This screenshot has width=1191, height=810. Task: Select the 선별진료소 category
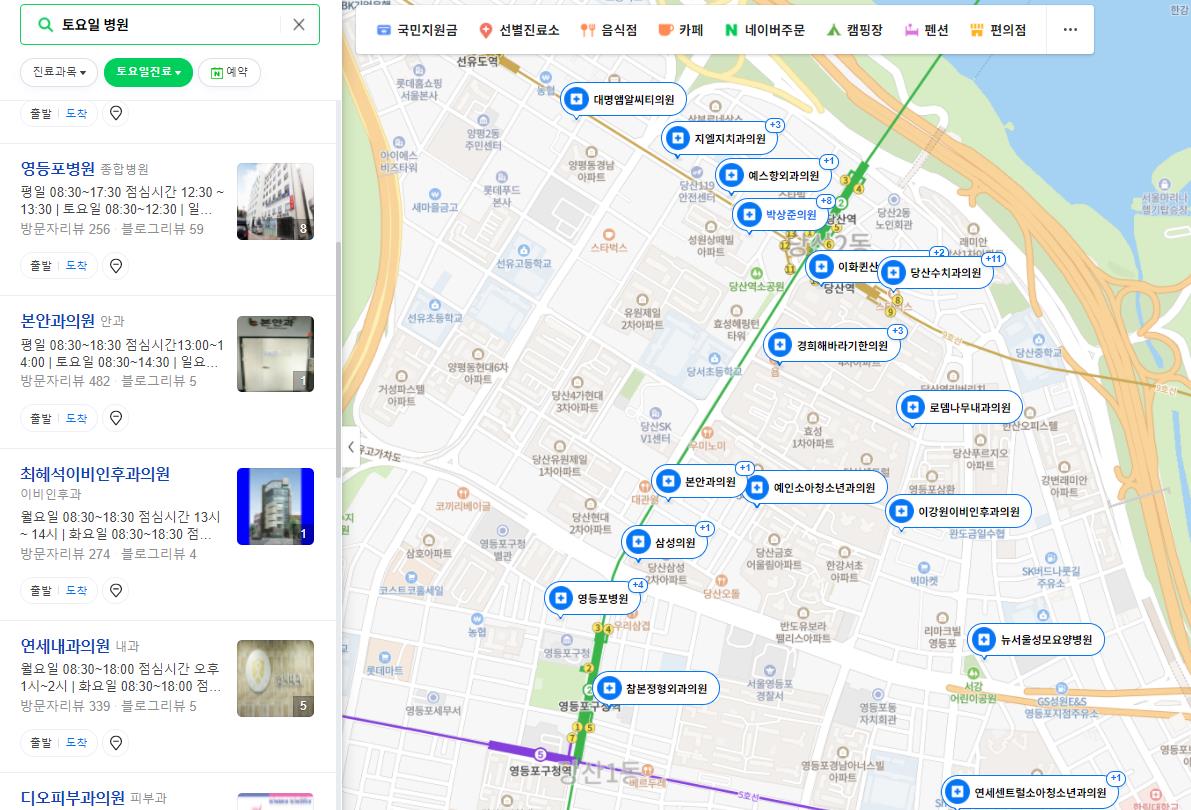pyautogui.click(x=519, y=30)
